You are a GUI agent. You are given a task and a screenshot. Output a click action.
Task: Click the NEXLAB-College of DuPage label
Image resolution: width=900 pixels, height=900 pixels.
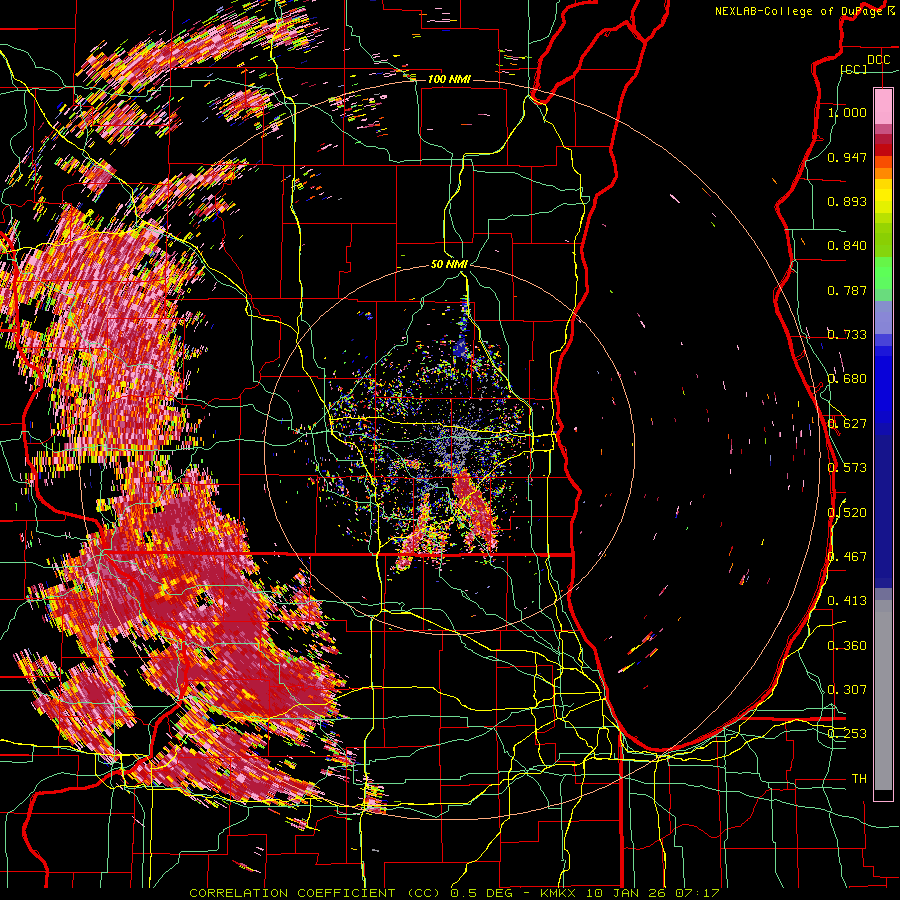pos(804,11)
